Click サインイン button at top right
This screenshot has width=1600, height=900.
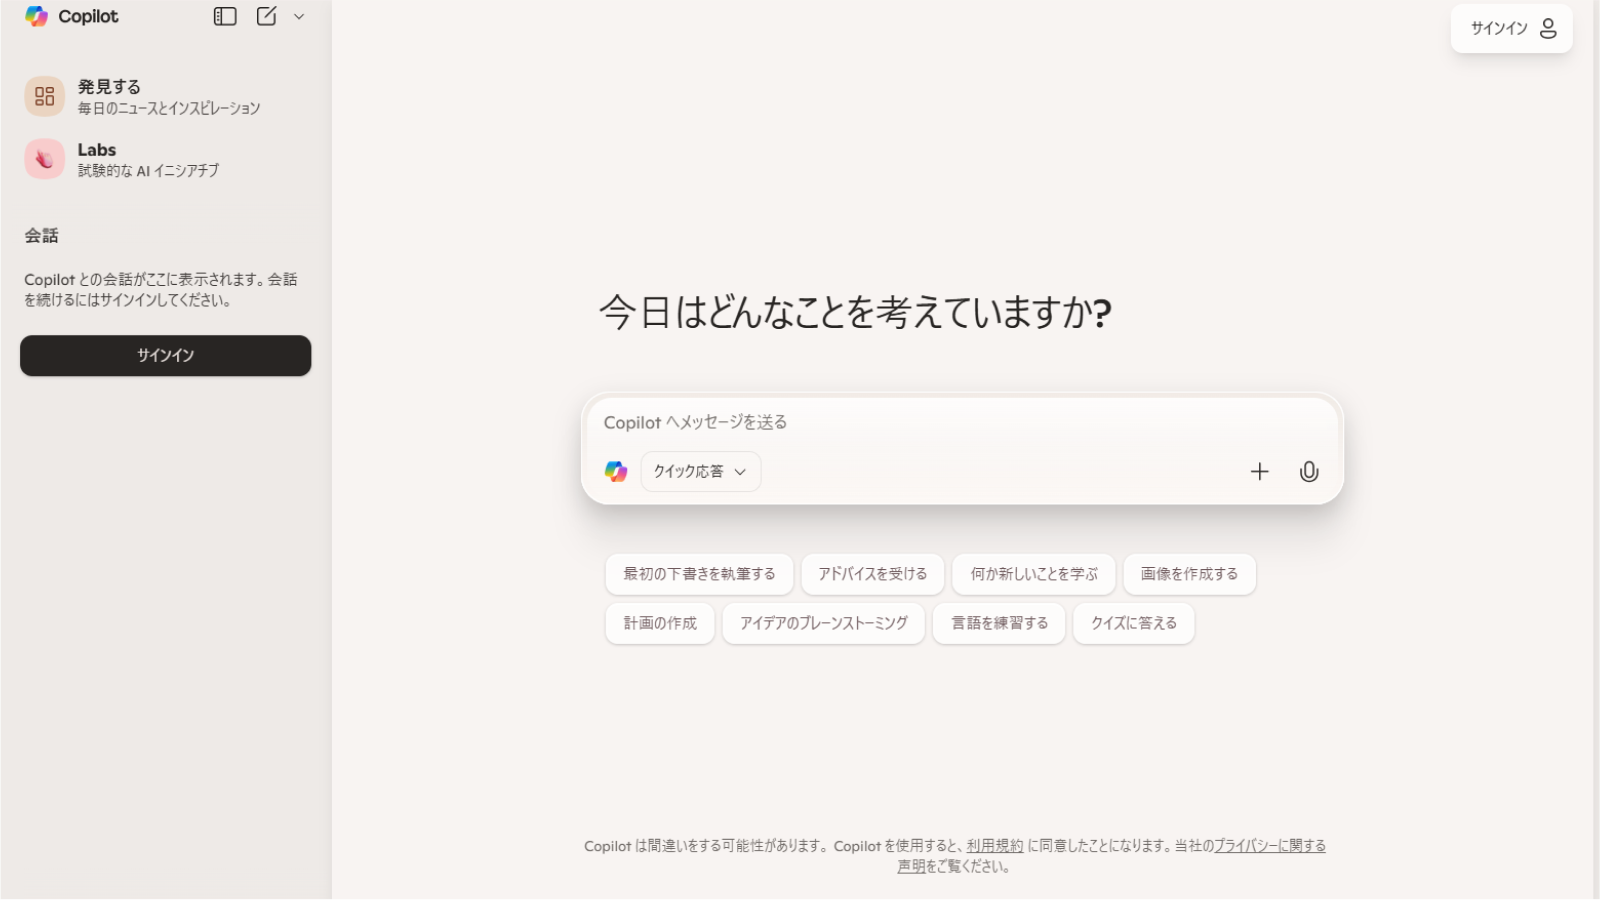tap(1511, 28)
